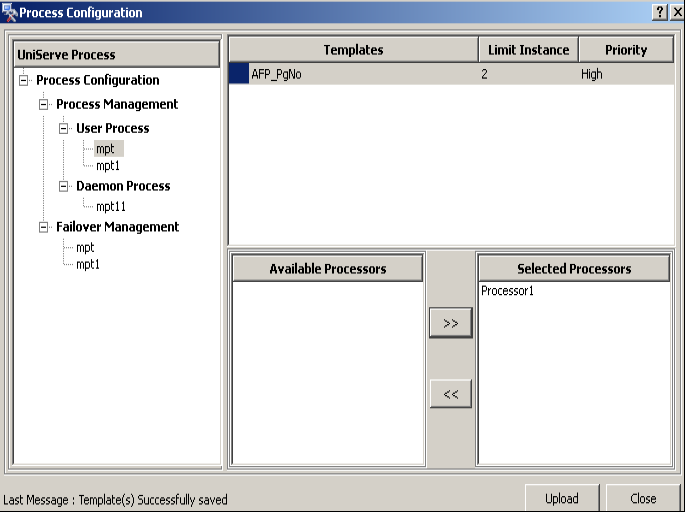Collapse the User Process node
Viewport: 685px width, 512px height.
click(63, 128)
